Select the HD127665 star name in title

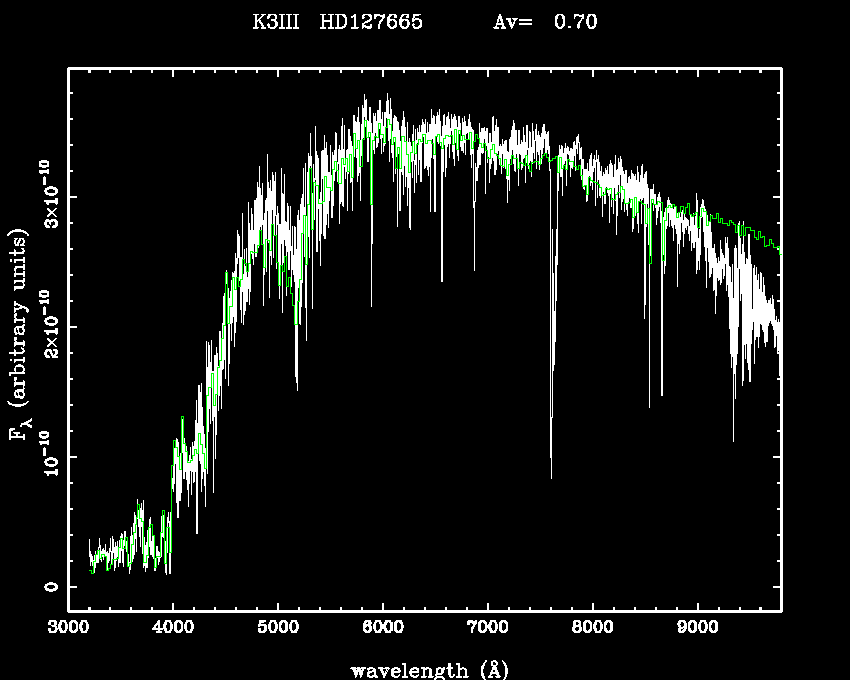(370, 22)
